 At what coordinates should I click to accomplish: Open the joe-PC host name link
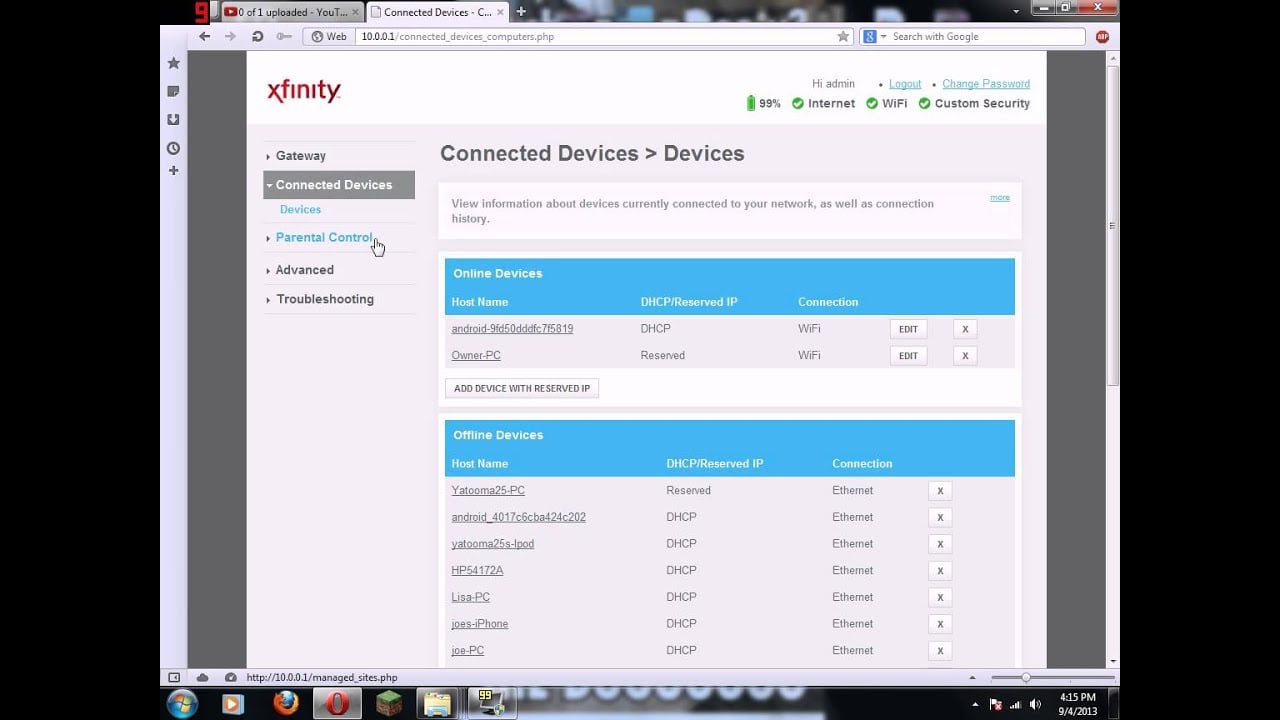[x=467, y=650]
